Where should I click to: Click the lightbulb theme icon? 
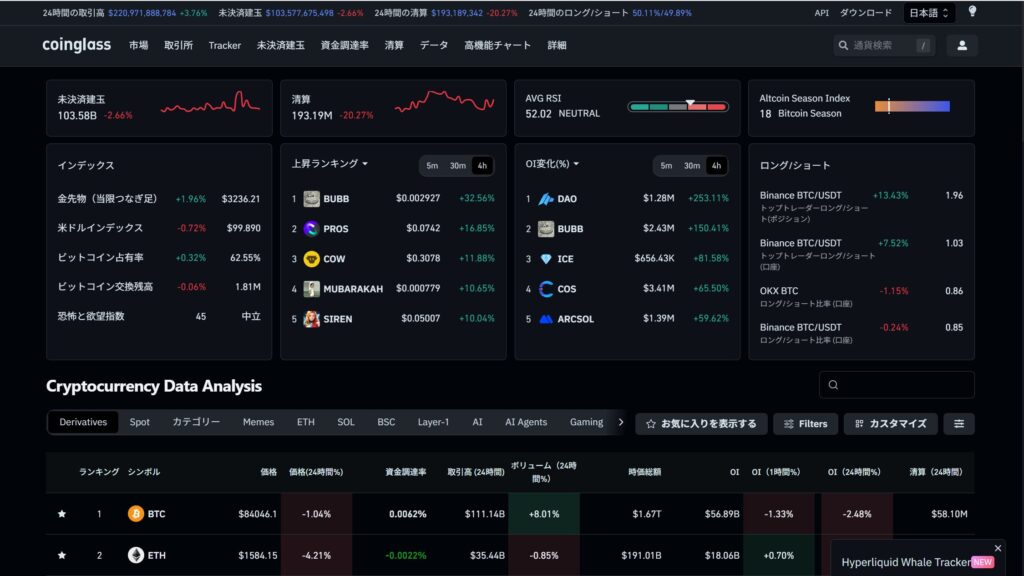(x=972, y=12)
